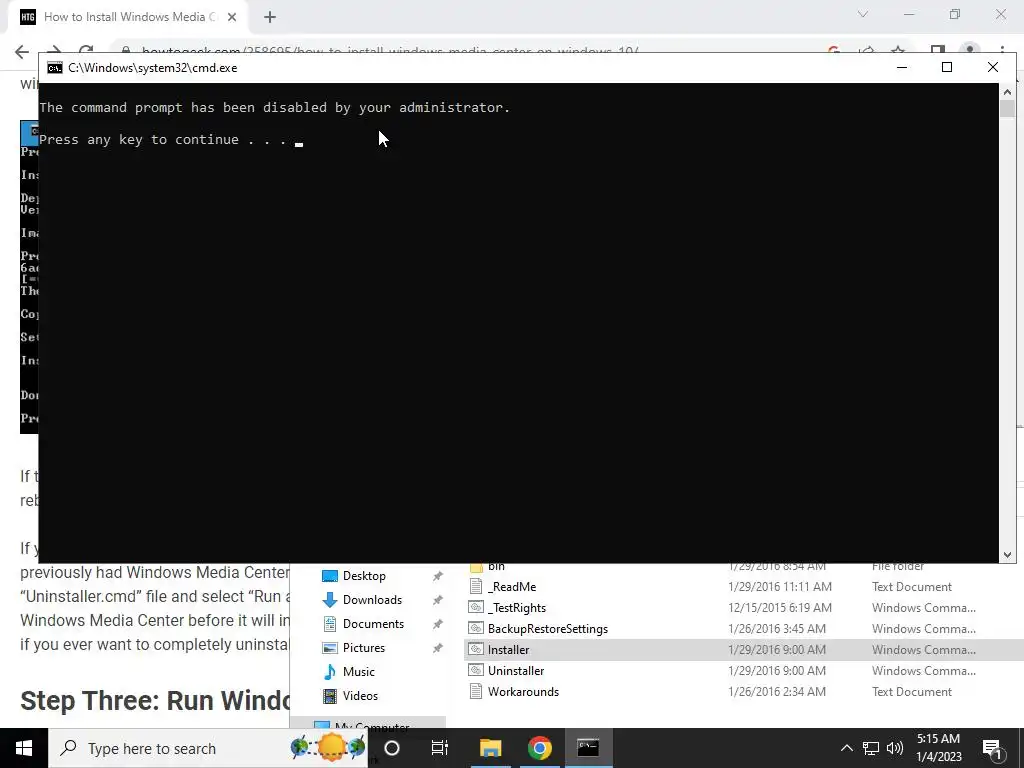The height and width of the screenshot is (768, 1024).
Task: Select the Uninstaller command file icon
Action: (x=476, y=670)
